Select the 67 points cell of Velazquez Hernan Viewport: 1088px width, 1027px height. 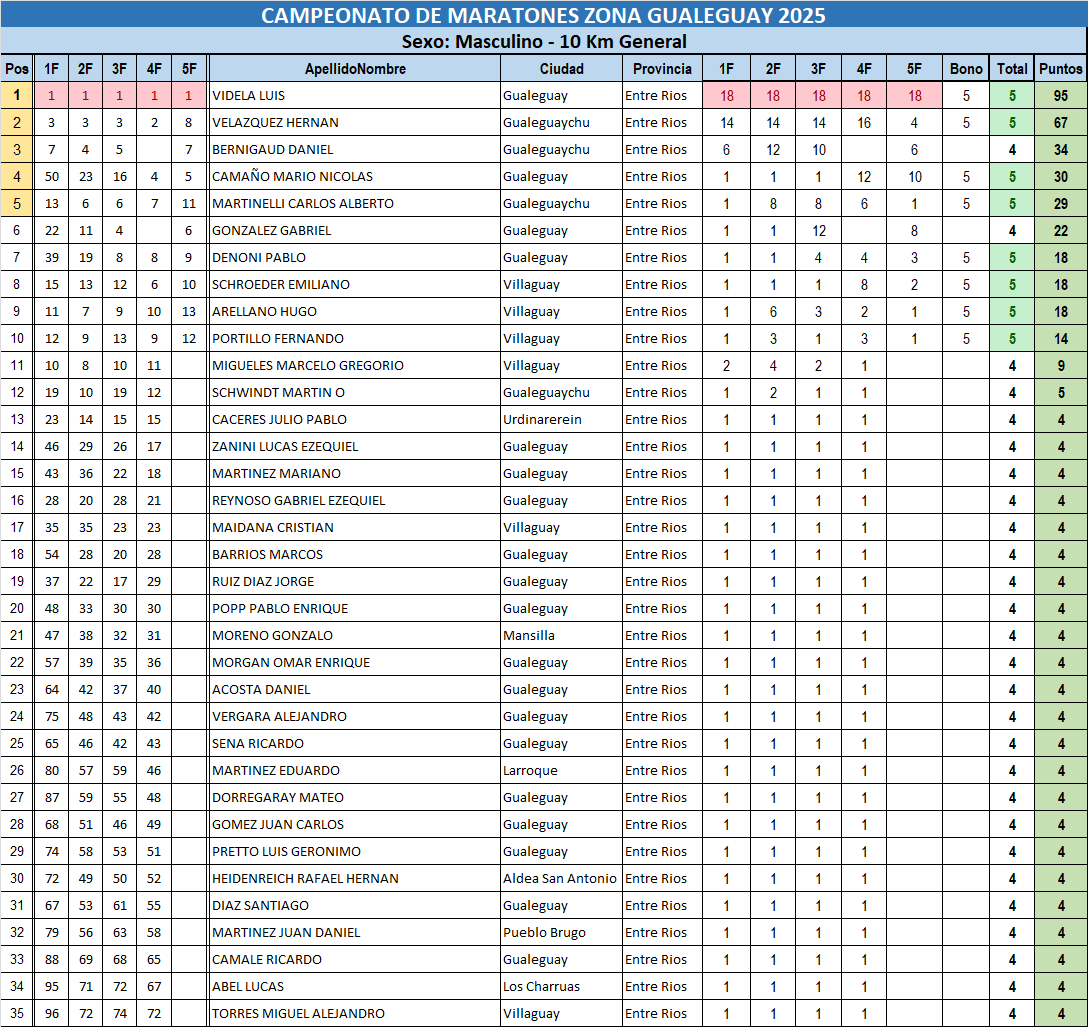(x=1060, y=123)
